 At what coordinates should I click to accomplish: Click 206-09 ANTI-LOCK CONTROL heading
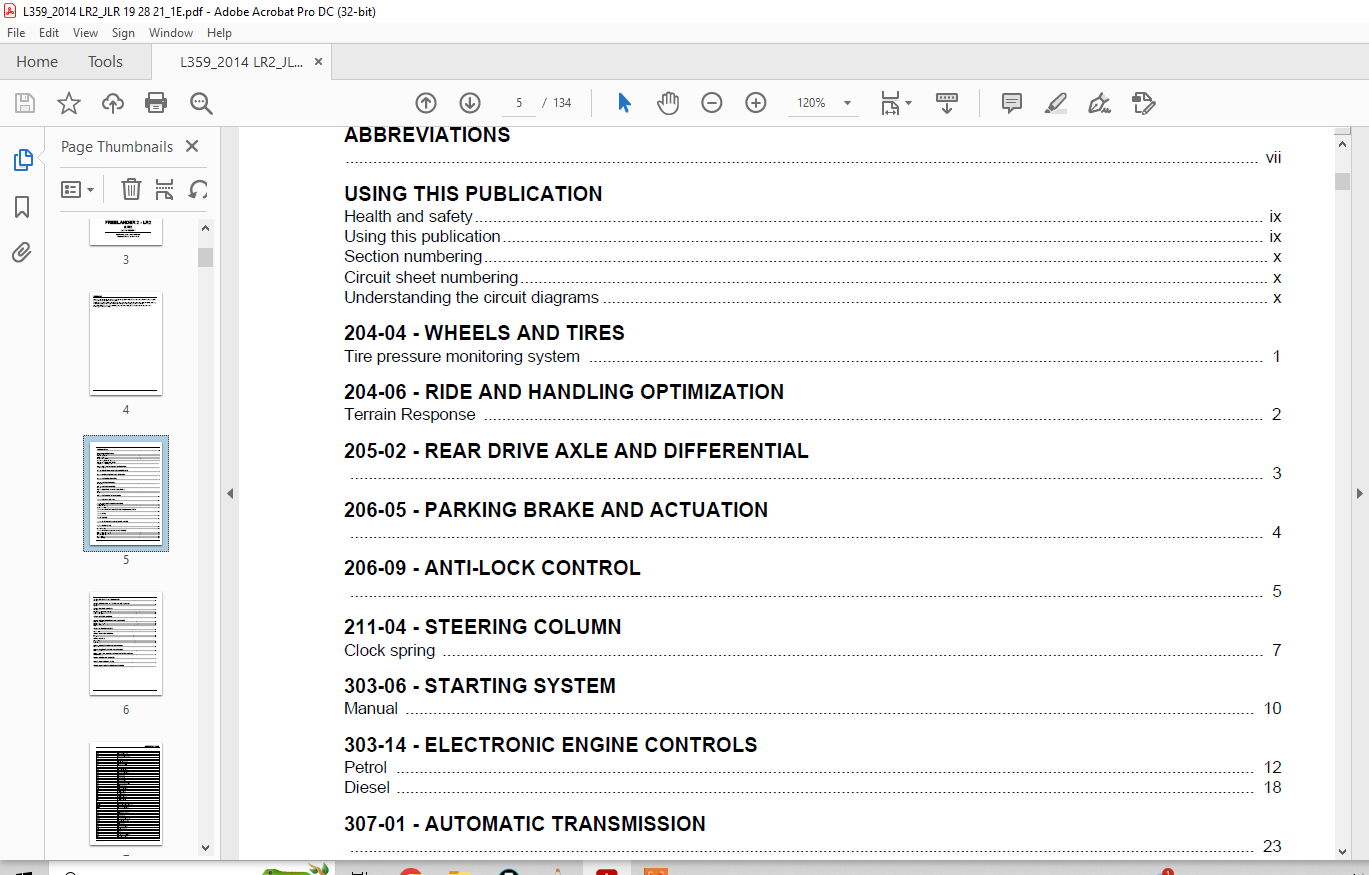click(x=492, y=568)
